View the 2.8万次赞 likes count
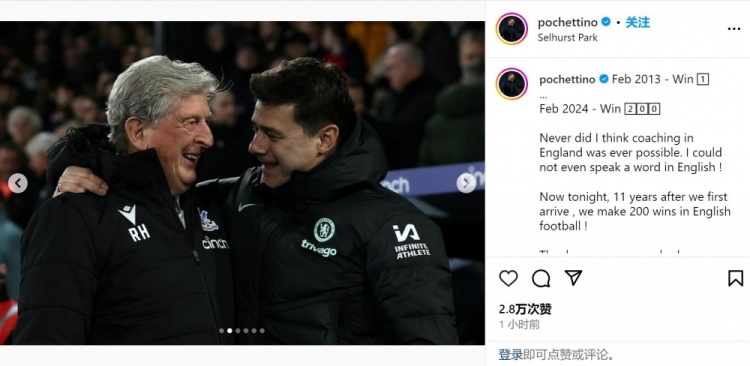The height and width of the screenshot is (366, 750). coord(525,309)
